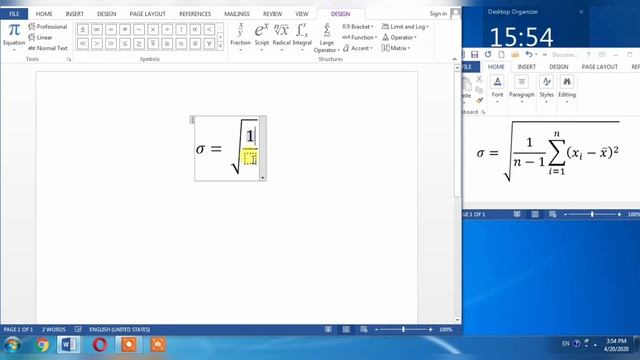Screen dimensions: 640x360
Task: Insert the minus-plus symbol
Action: (153, 43)
